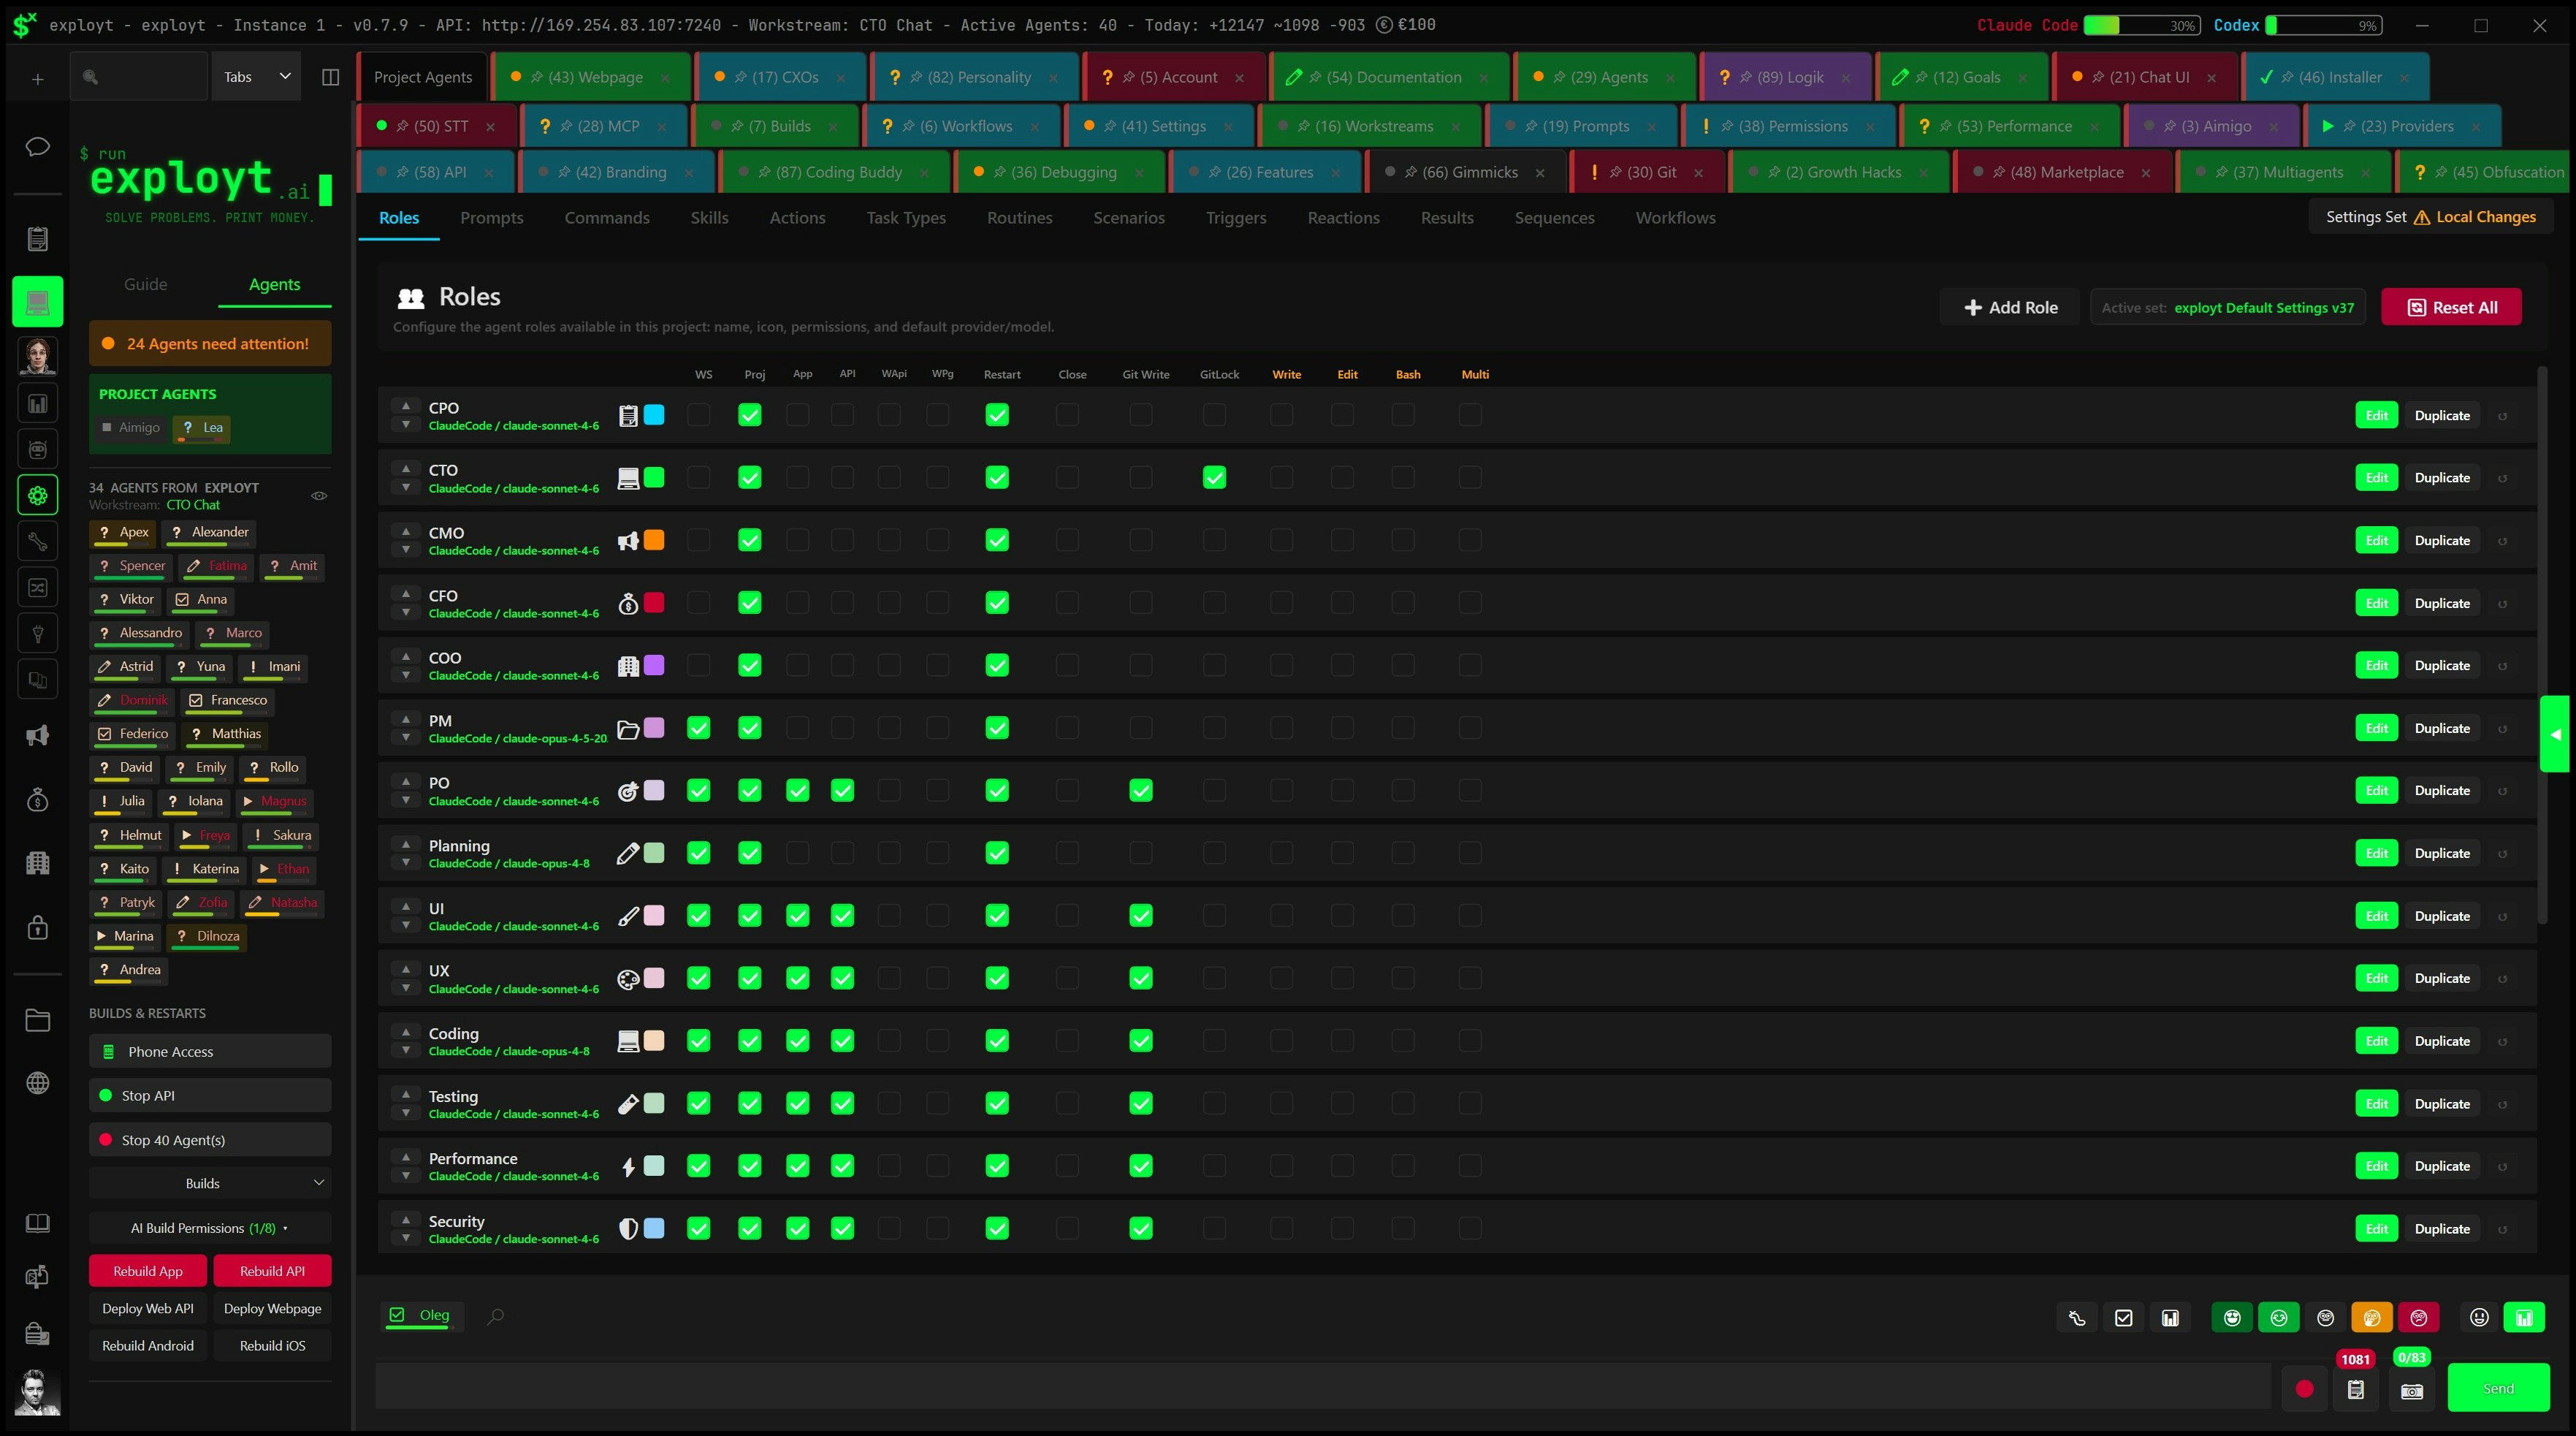Screen dimensions: 2576x1436
Task: Click the orange color swatch for CMO
Action: (x=653, y=540)
